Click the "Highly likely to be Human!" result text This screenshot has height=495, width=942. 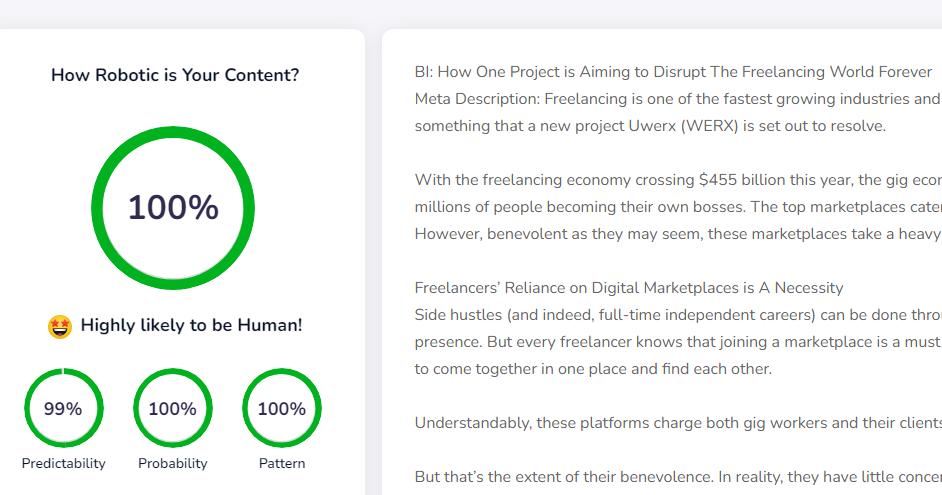click(191, 325)
